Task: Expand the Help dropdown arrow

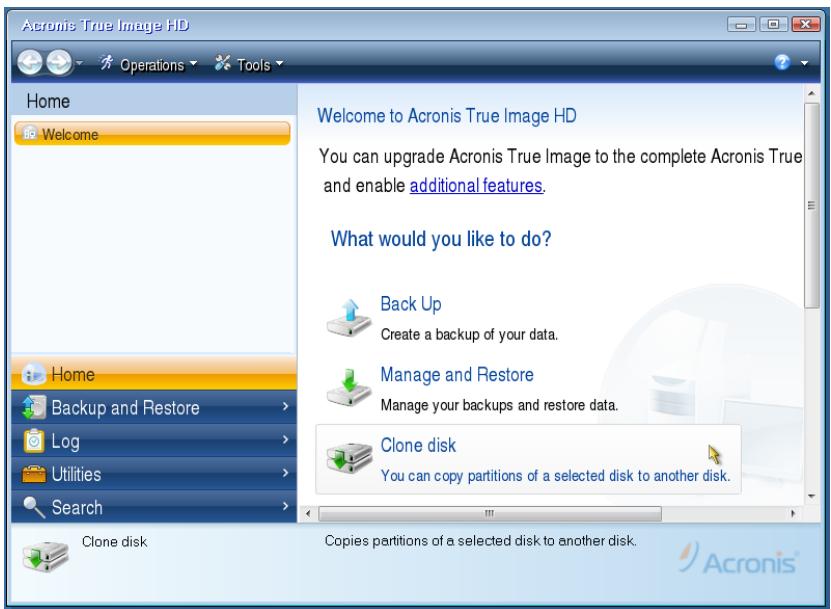Action: [x=804, y=63]
